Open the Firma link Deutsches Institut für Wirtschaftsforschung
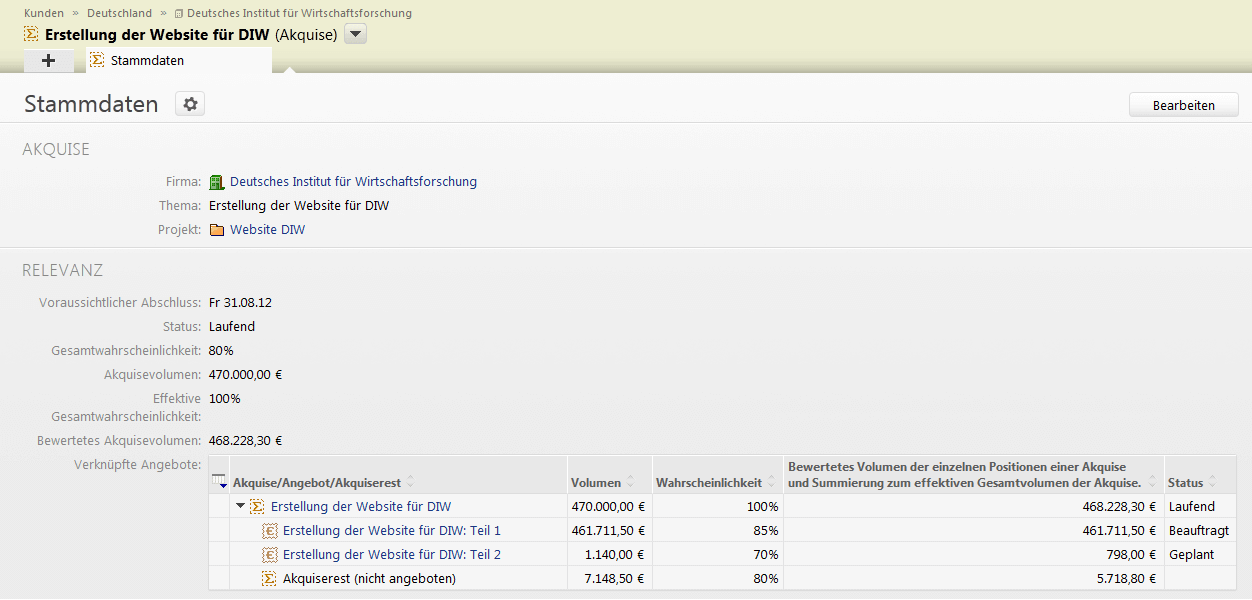Screen dimensions: 1252x600 pyautogui.click(x=353, y=182)
